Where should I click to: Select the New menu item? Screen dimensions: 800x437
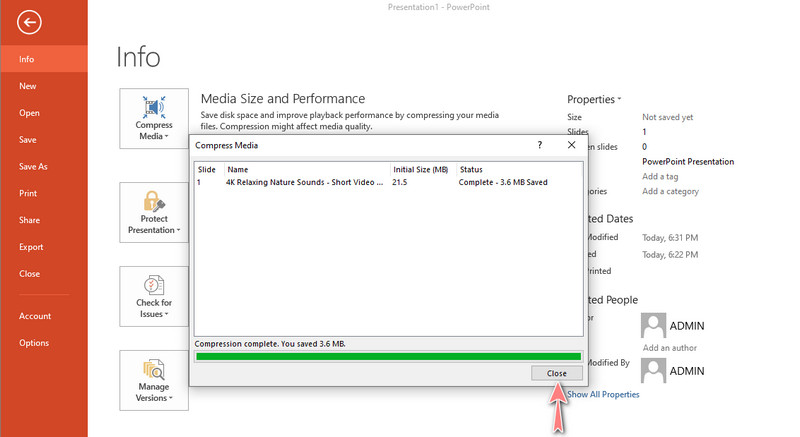28,86
